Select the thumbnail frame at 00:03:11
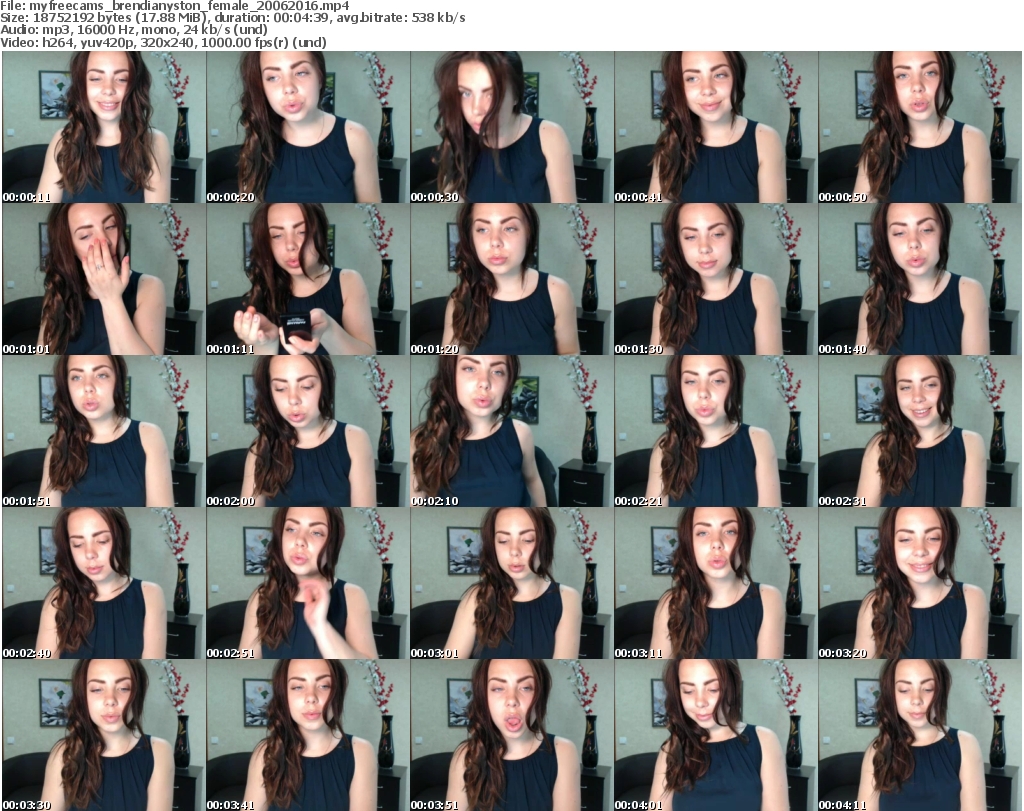1024x811 pixels. [716, 584]
